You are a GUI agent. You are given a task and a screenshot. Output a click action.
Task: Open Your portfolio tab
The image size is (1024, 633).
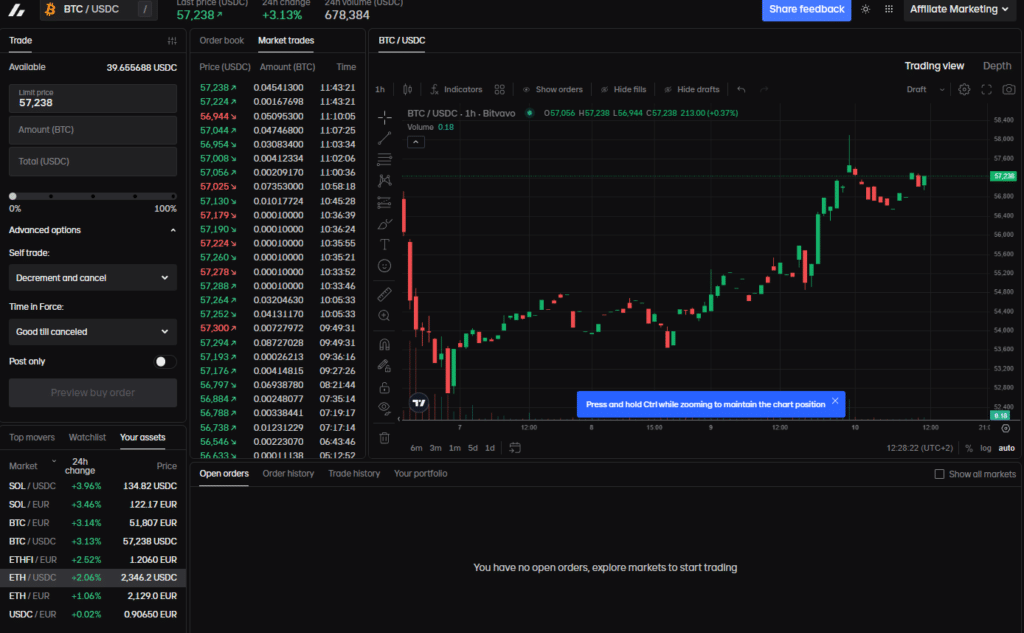(421, 474)
